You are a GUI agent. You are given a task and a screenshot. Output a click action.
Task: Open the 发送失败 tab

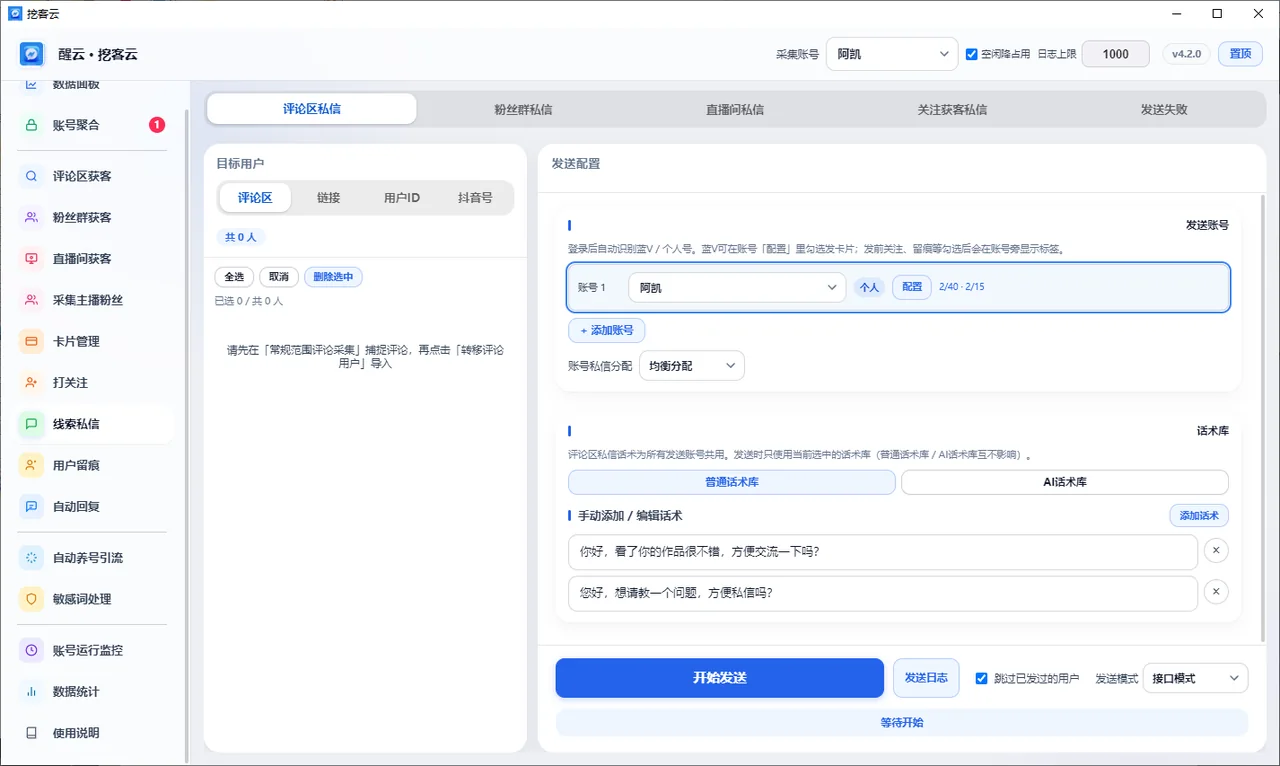[1164, 109]
